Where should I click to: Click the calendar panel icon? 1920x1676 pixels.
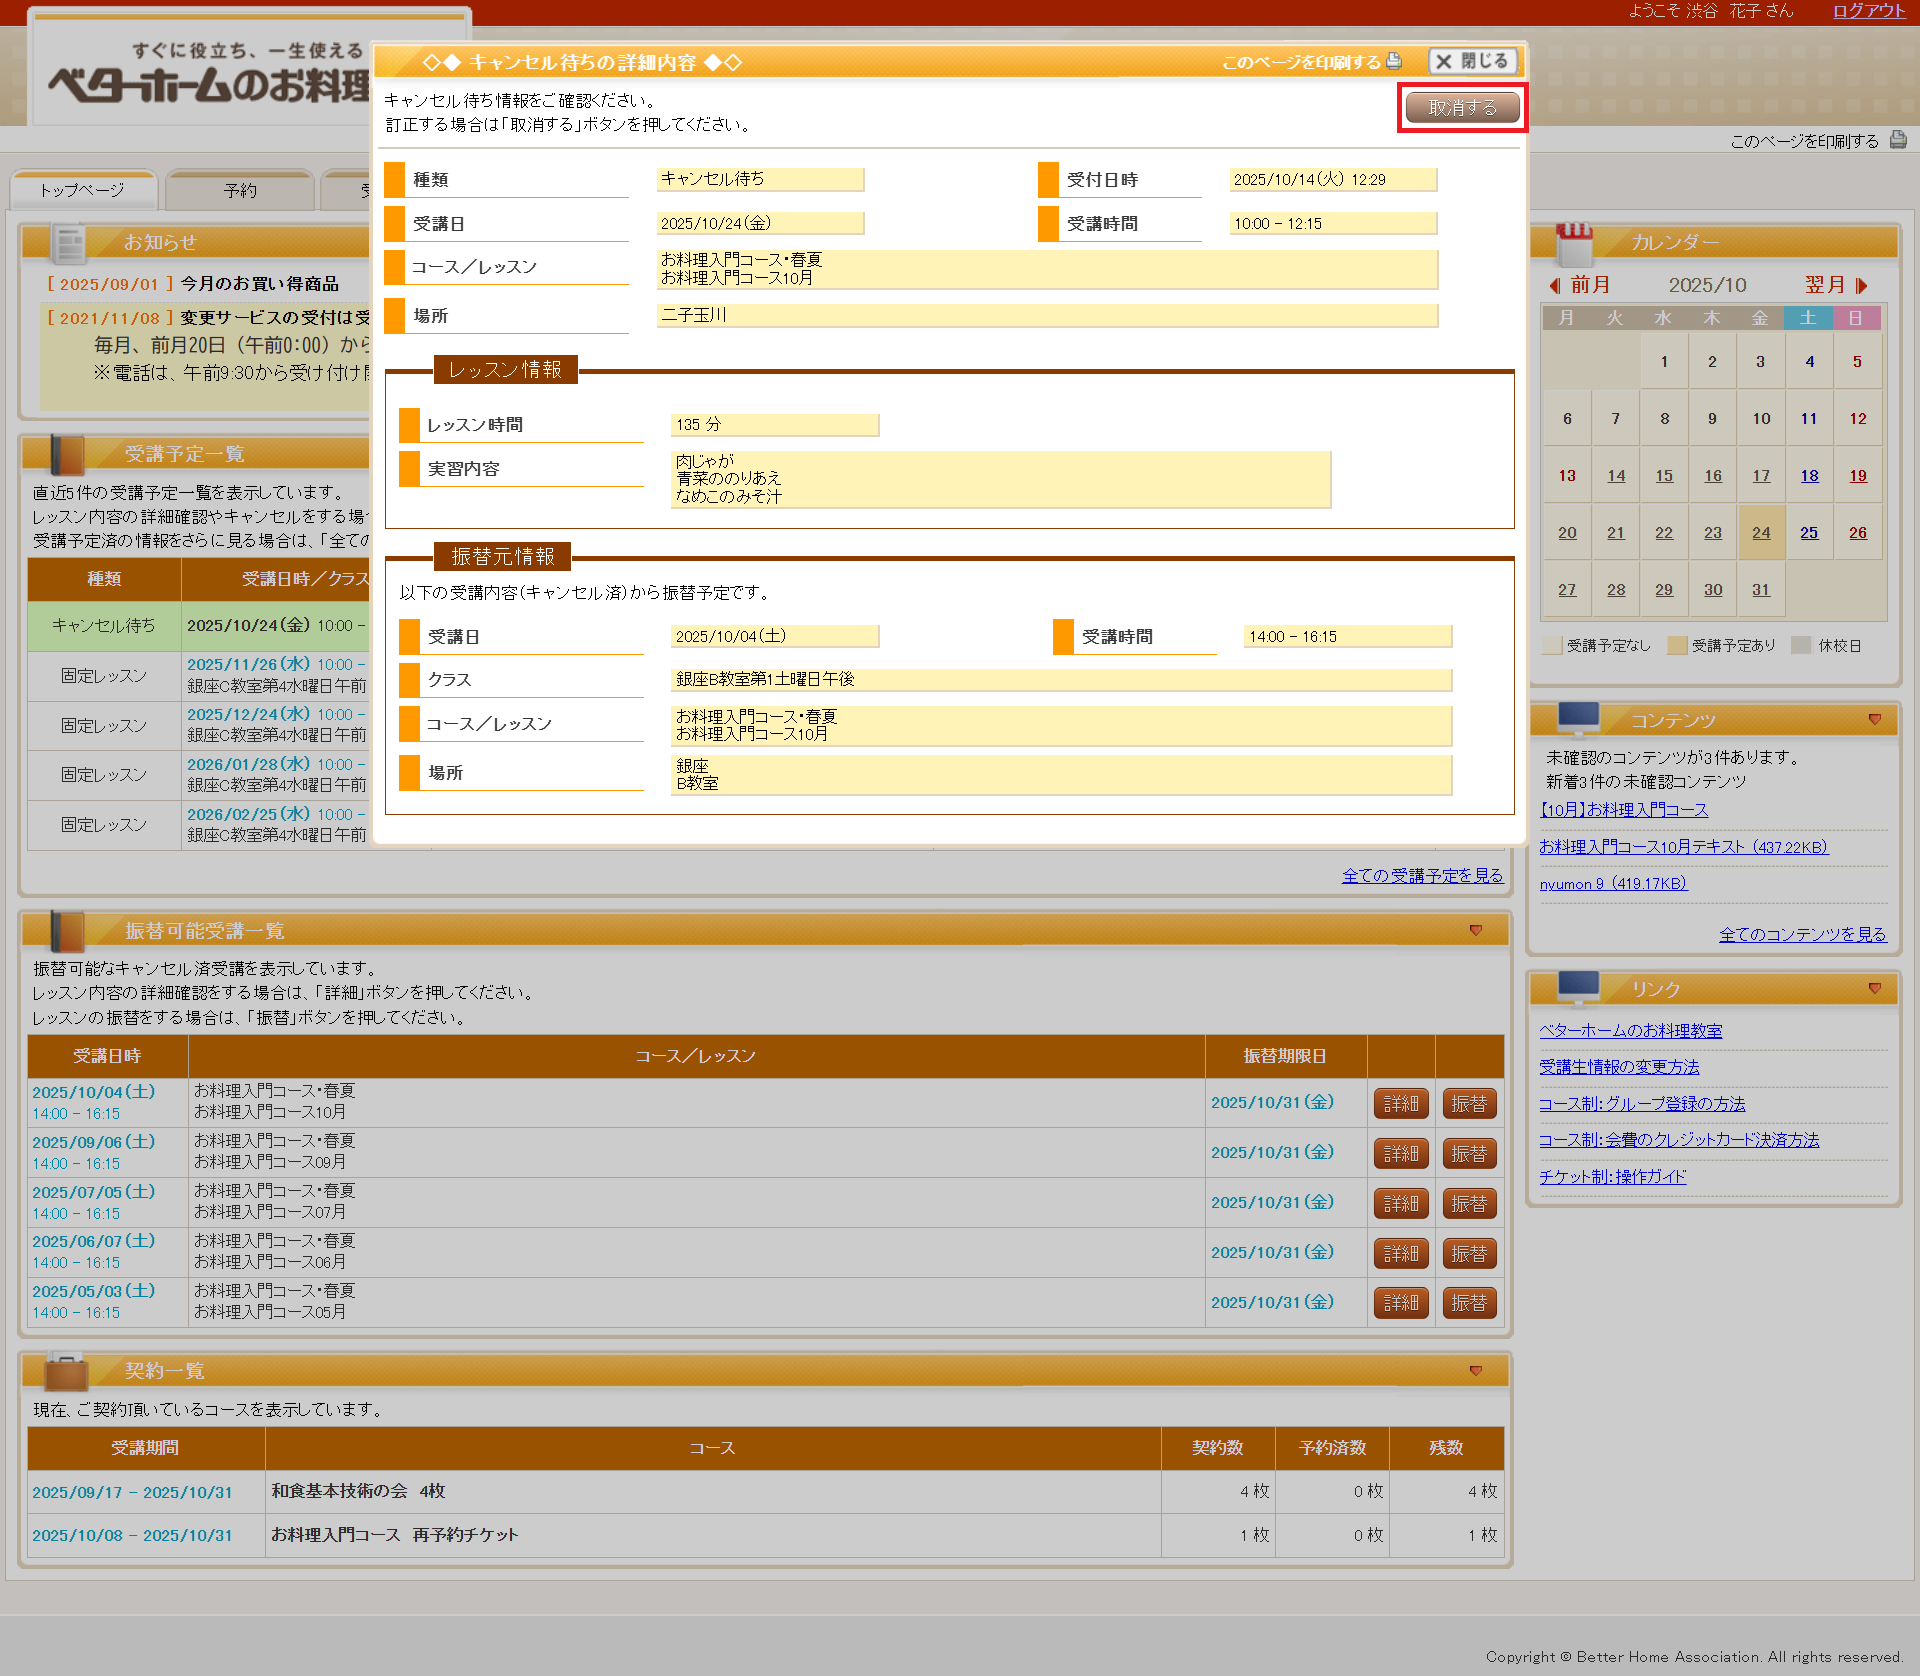pos(1573,243)
